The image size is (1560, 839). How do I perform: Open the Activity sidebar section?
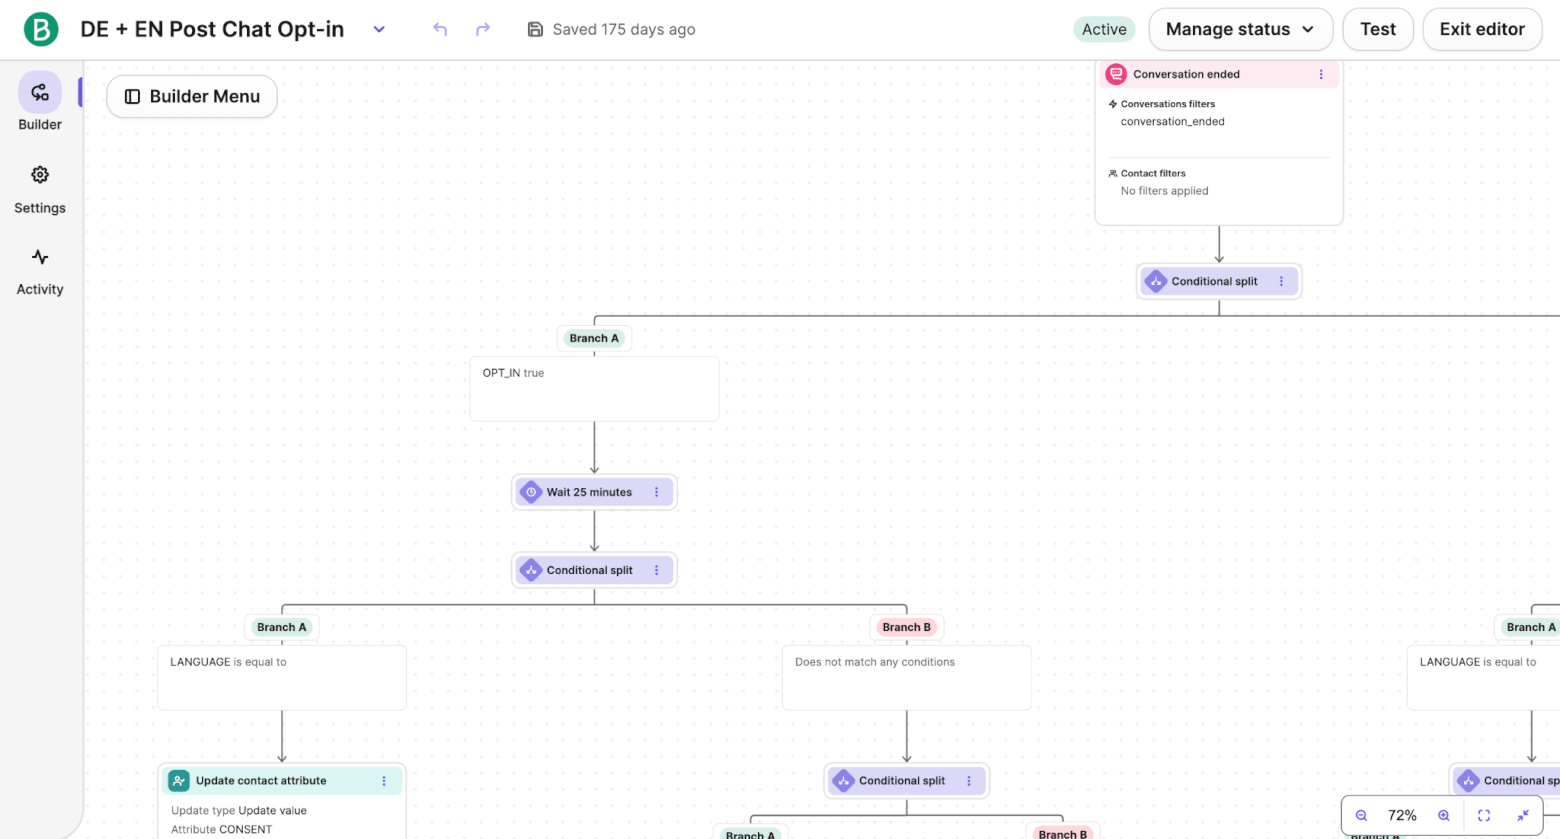(40, 272)
